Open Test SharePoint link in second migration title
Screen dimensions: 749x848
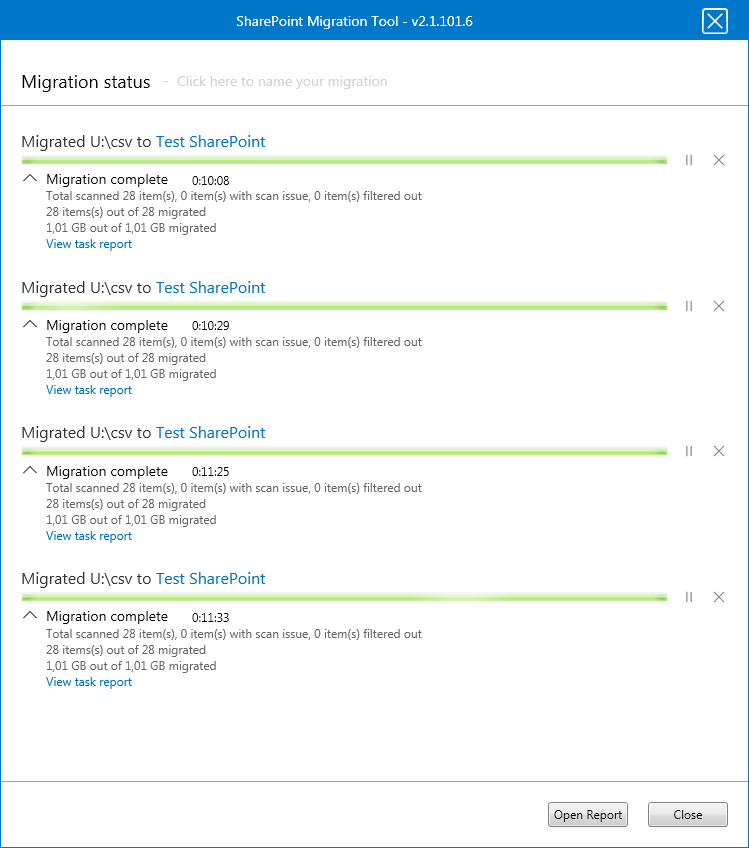click(211, 288)
